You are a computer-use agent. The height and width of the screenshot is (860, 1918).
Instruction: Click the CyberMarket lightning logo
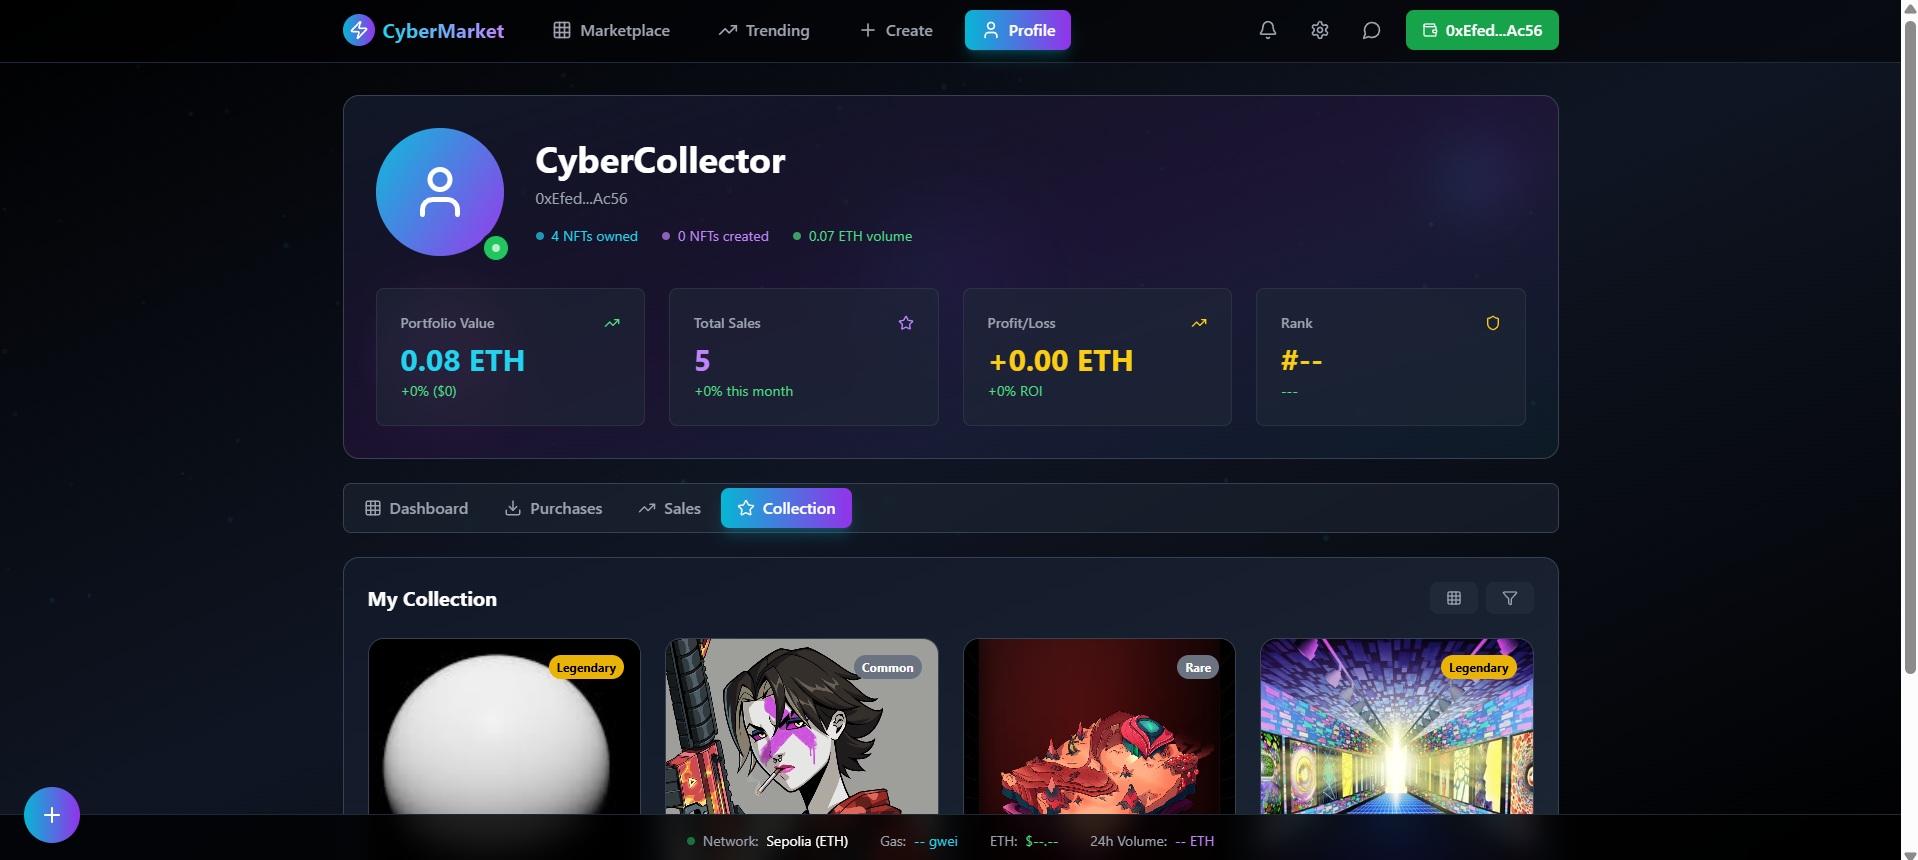click(x=359, y=30)
